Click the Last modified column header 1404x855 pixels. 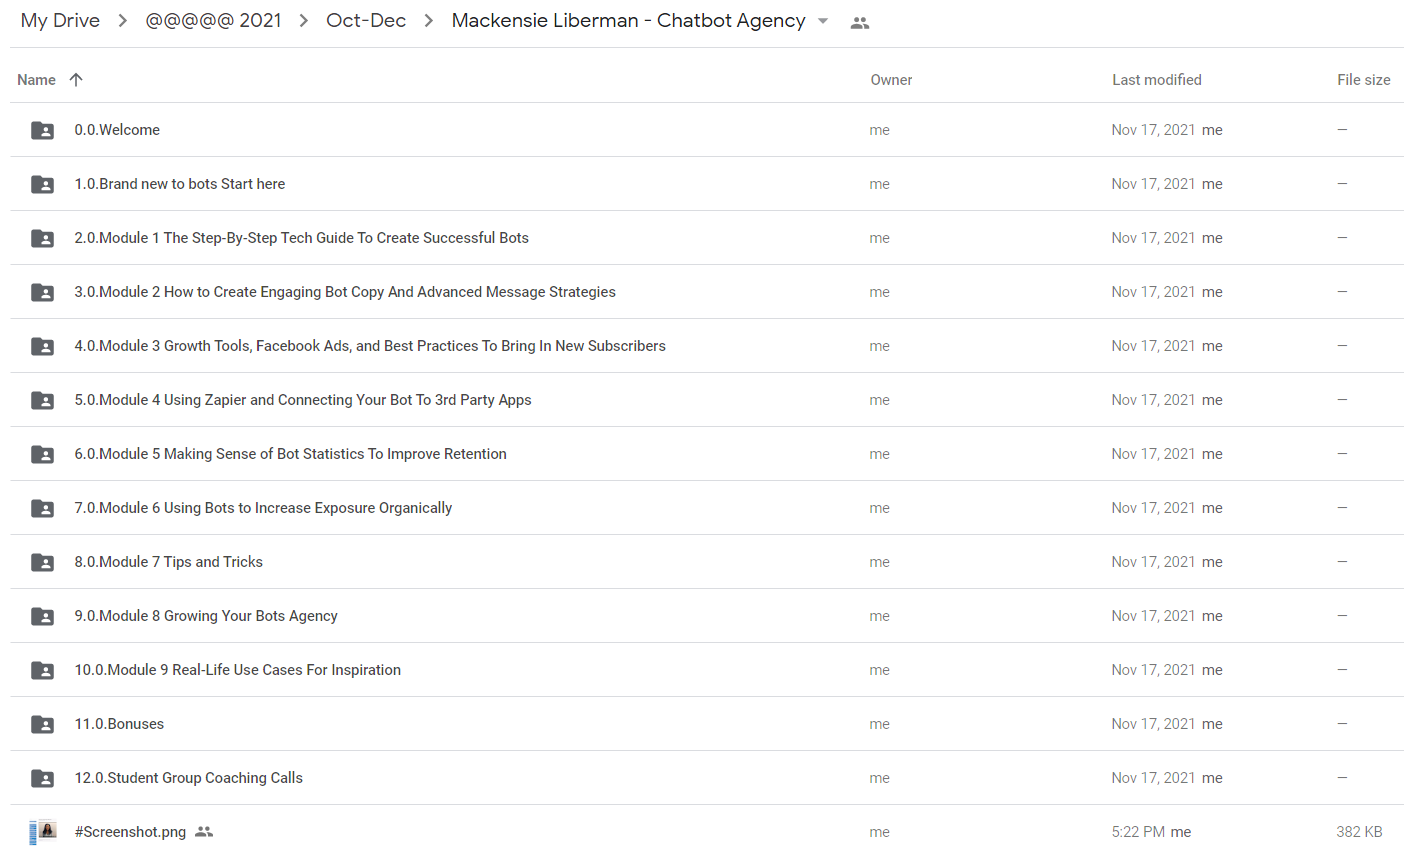(x=1157, y=80)
